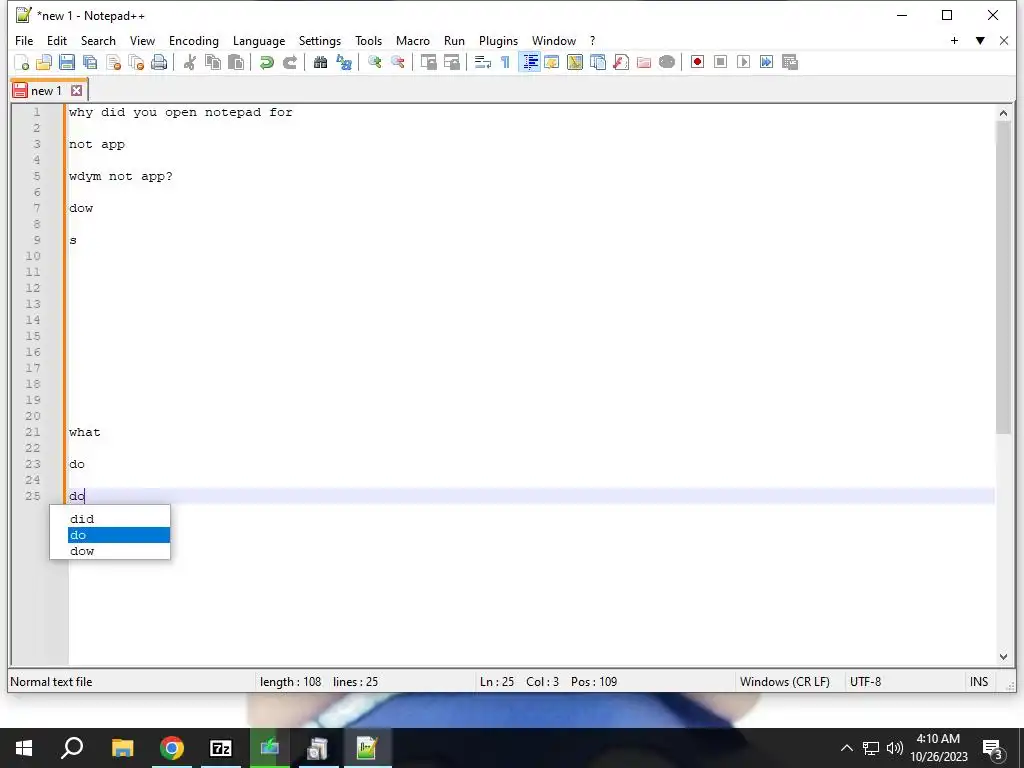Play back the recorded macro
The width and height of the screenshot is (1024, 768).
coord(743,62)
